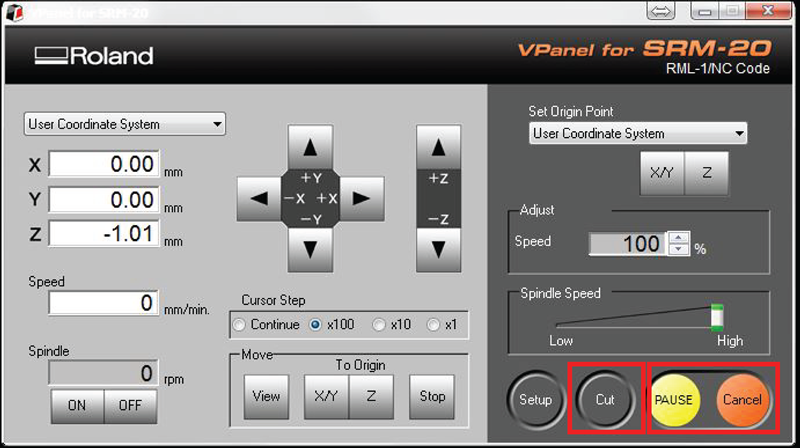Lower the spindle with -Z arrow
The width and height of the screenshot is (800, 448).
(x=438, y=250)
